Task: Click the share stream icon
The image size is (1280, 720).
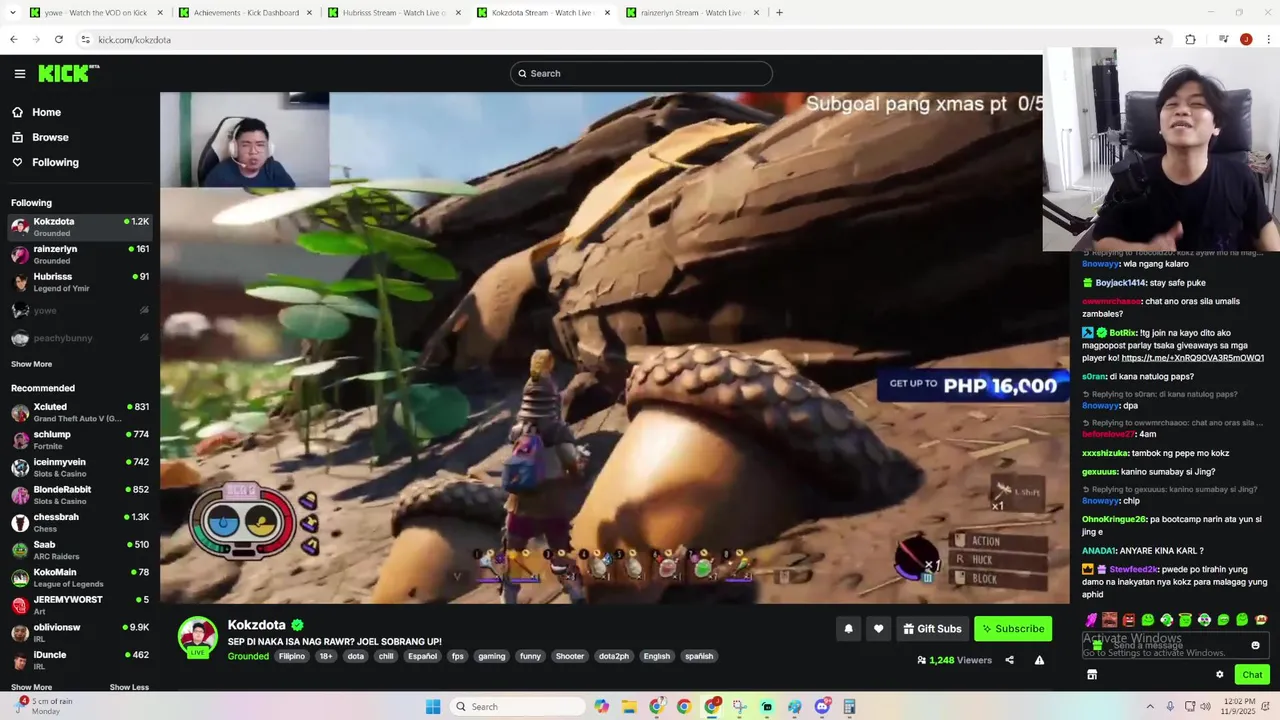Action: pyautogui.click(x=1009, y=660)
